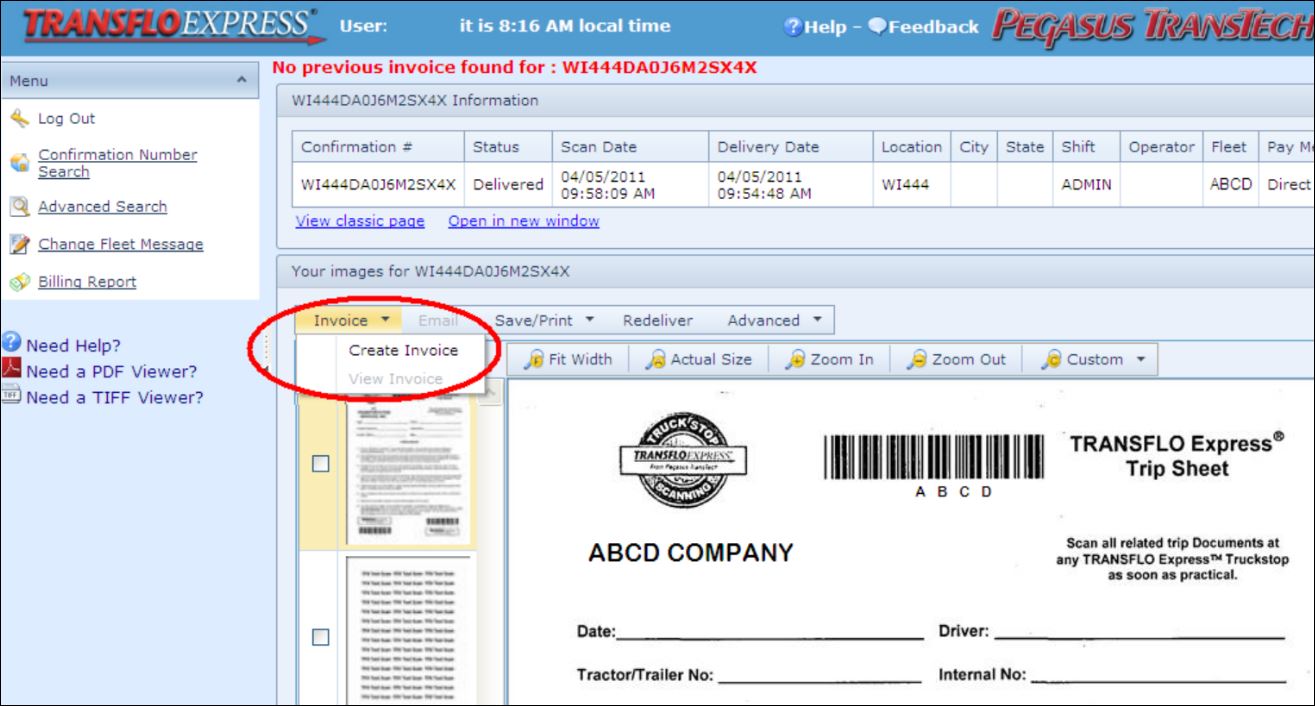Choose Create Invoice from the Invoice menu
Image resolution: width=1315 pixels, height=706 pixels.
pyautogui.click(x=403, y=350)
